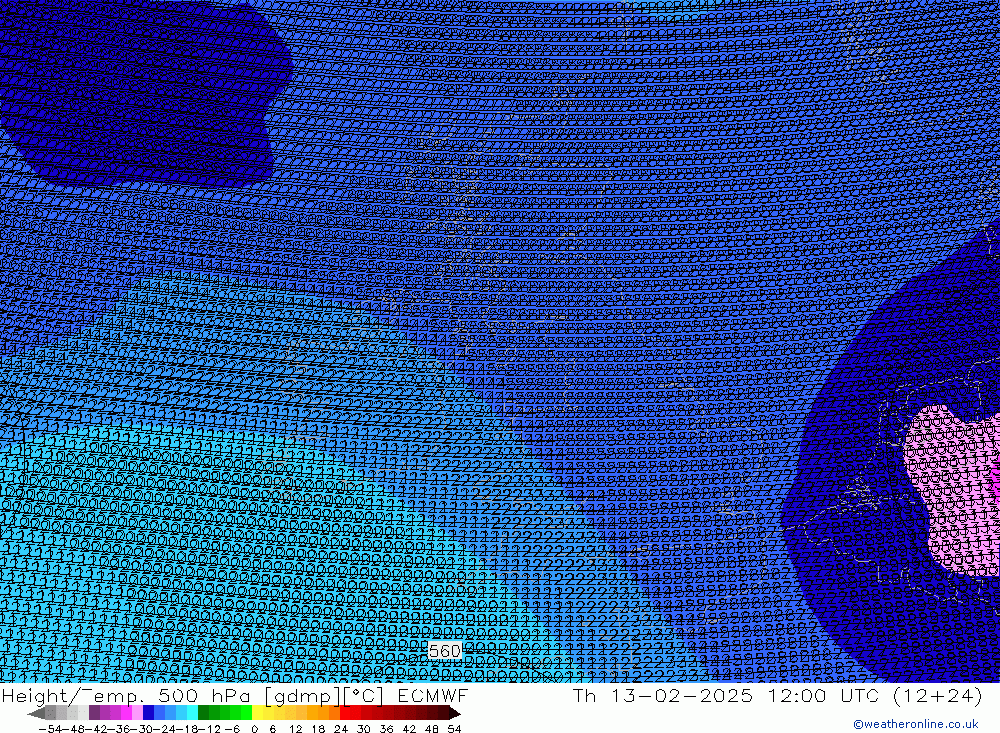The height and width of the screenshot is (733, 1000).
Task: Click the "-6" label on the colour scale
Action: click(232, 729)
